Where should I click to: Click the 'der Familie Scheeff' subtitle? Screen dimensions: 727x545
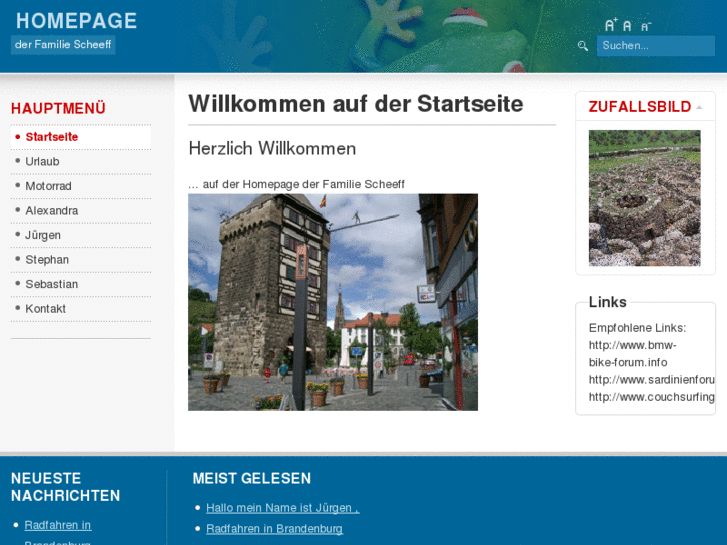(63, 45)
